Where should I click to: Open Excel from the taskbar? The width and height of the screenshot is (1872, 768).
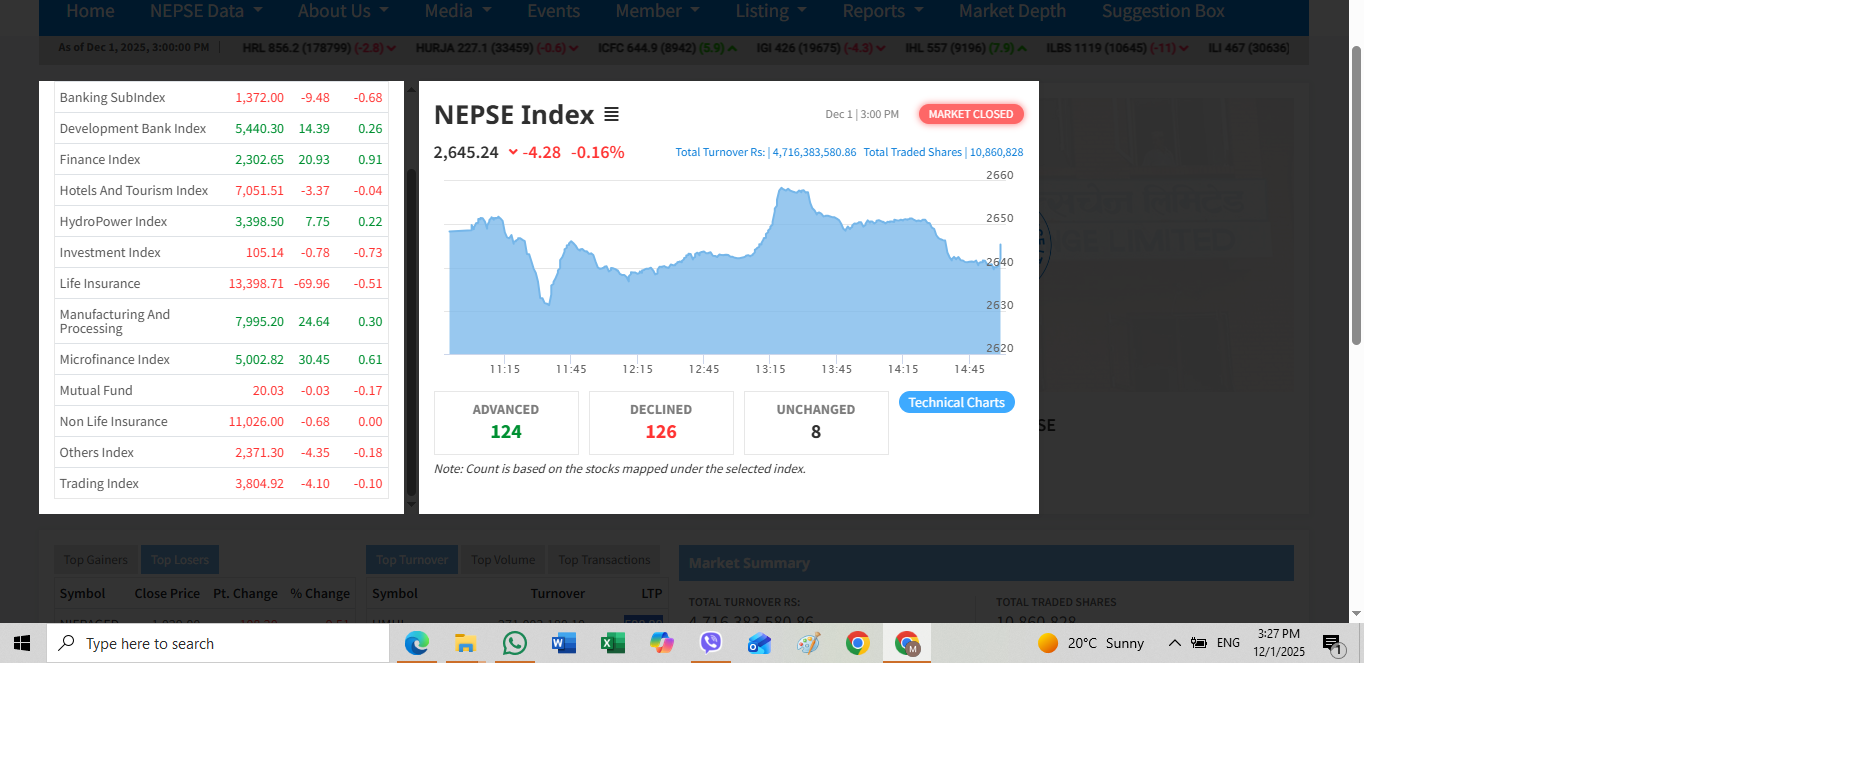point(612,643)
